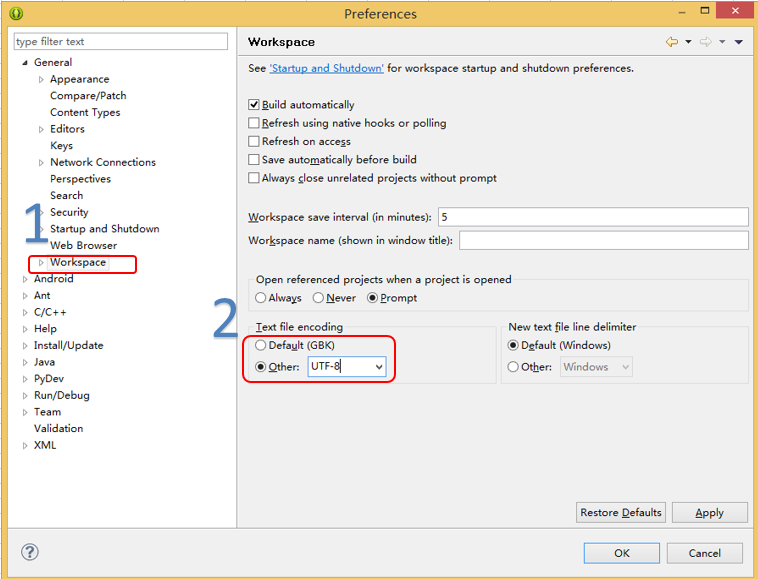
Task: Open the UTF-8 encoding dropdown
Action: pyautogui.click(x=379, y=367)
